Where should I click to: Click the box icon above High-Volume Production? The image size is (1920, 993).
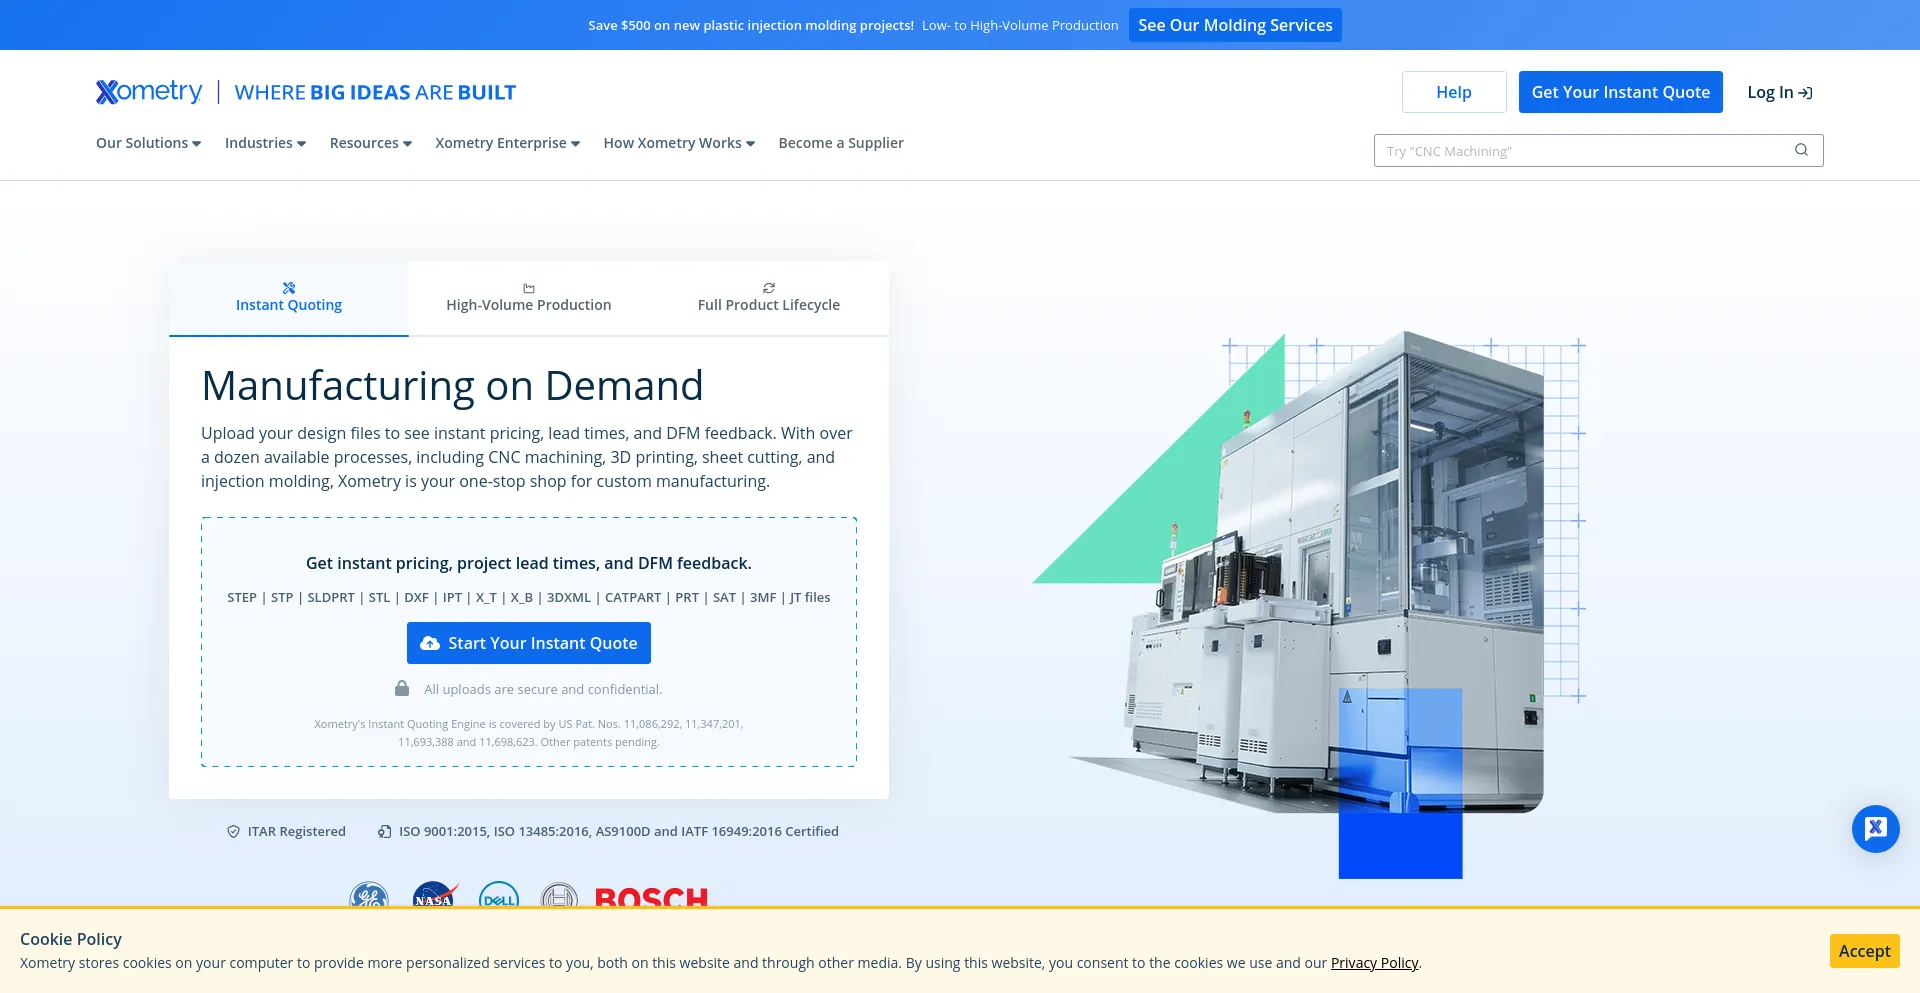pyautogui.click(x=528, y=288)
